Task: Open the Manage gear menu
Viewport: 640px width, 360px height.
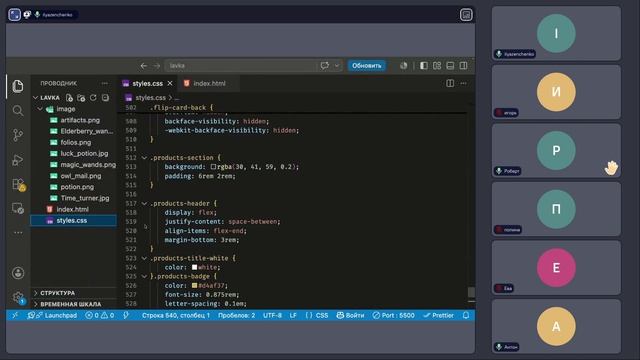Action: pos(18,298)
